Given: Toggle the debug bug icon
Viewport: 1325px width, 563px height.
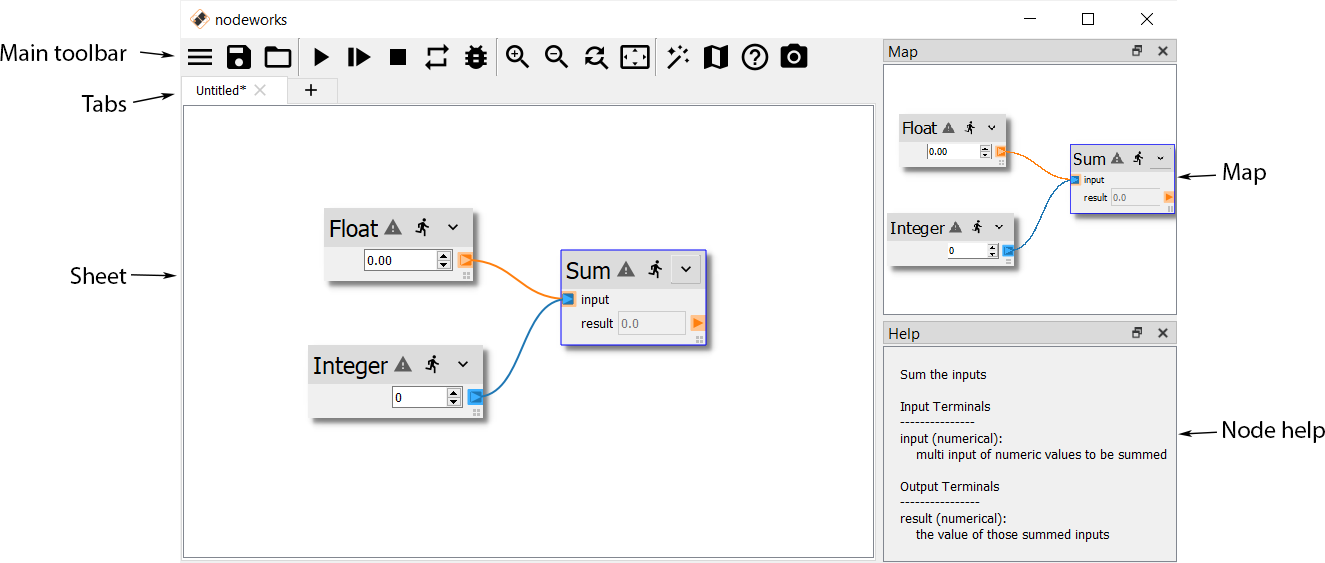Looking at the screenshot, I should [x=476, y=57].
